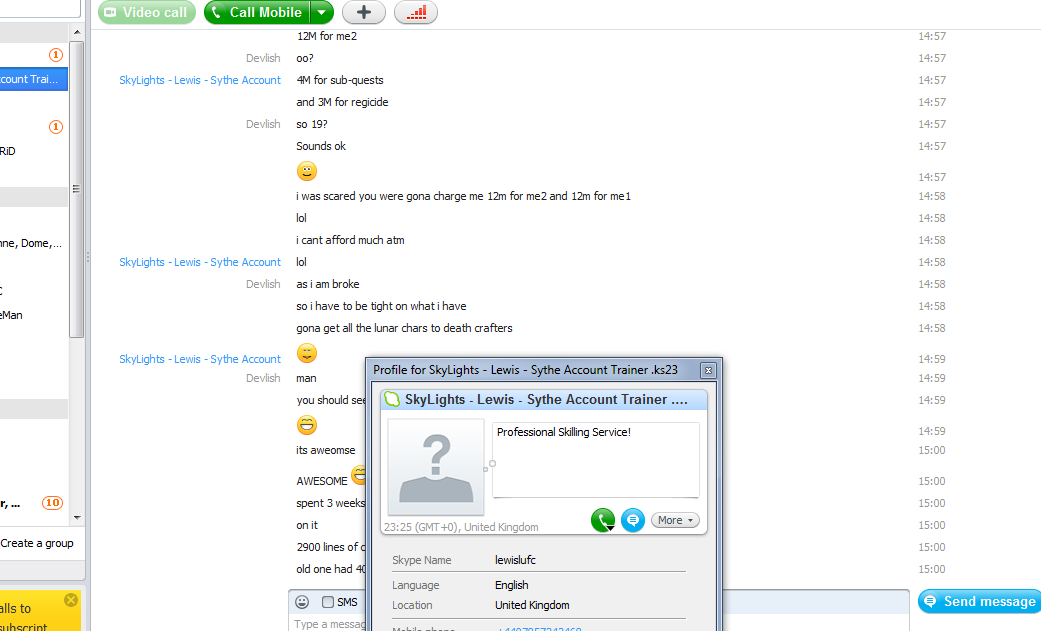Viewport: 1041px width, 631px height.
Task: Click the unread badge above Account Trainer contact
Action: point(56,55)
